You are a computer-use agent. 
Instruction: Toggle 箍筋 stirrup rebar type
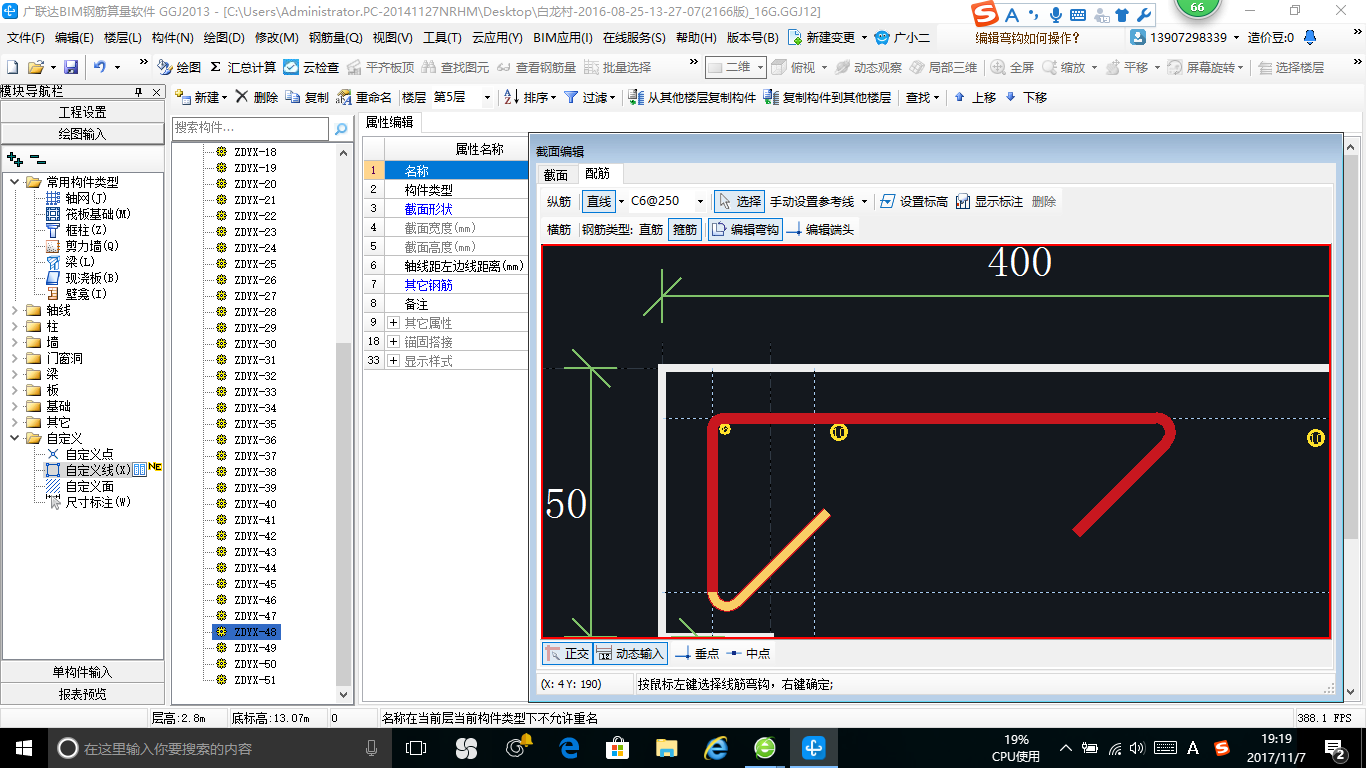click(x=685, y=229)
